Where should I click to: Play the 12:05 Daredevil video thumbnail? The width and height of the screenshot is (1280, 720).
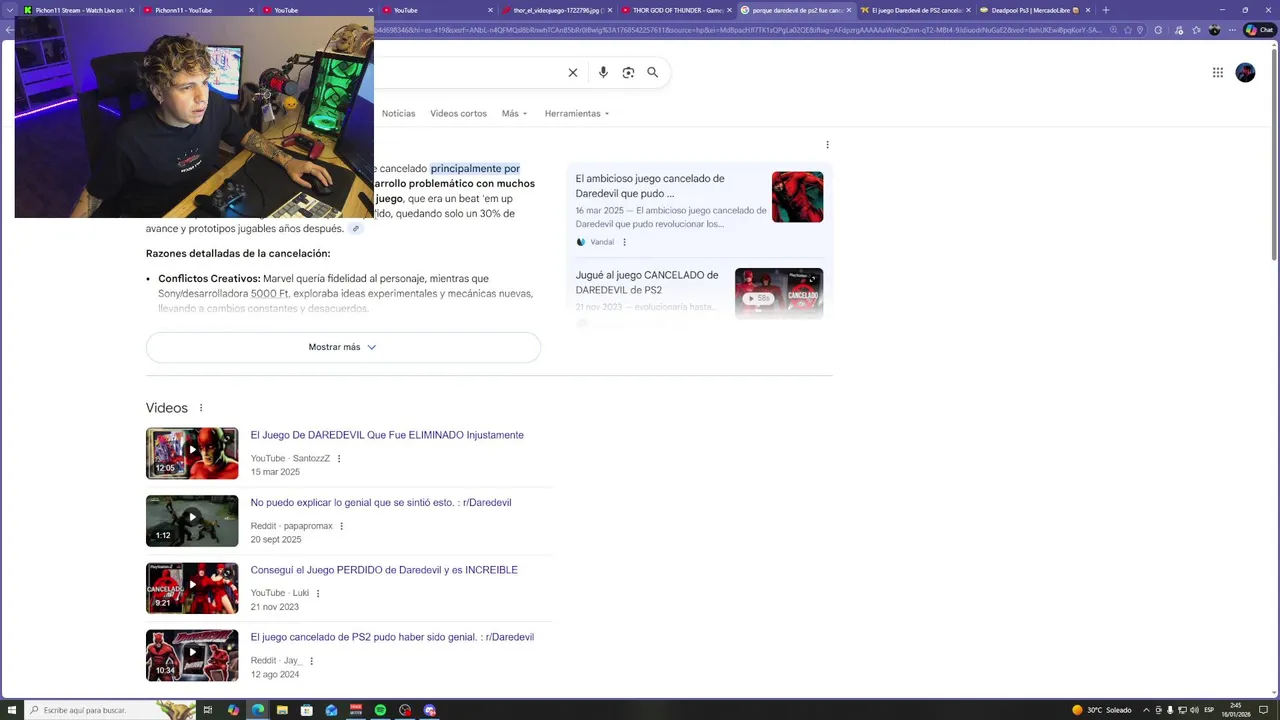(192, 453)
